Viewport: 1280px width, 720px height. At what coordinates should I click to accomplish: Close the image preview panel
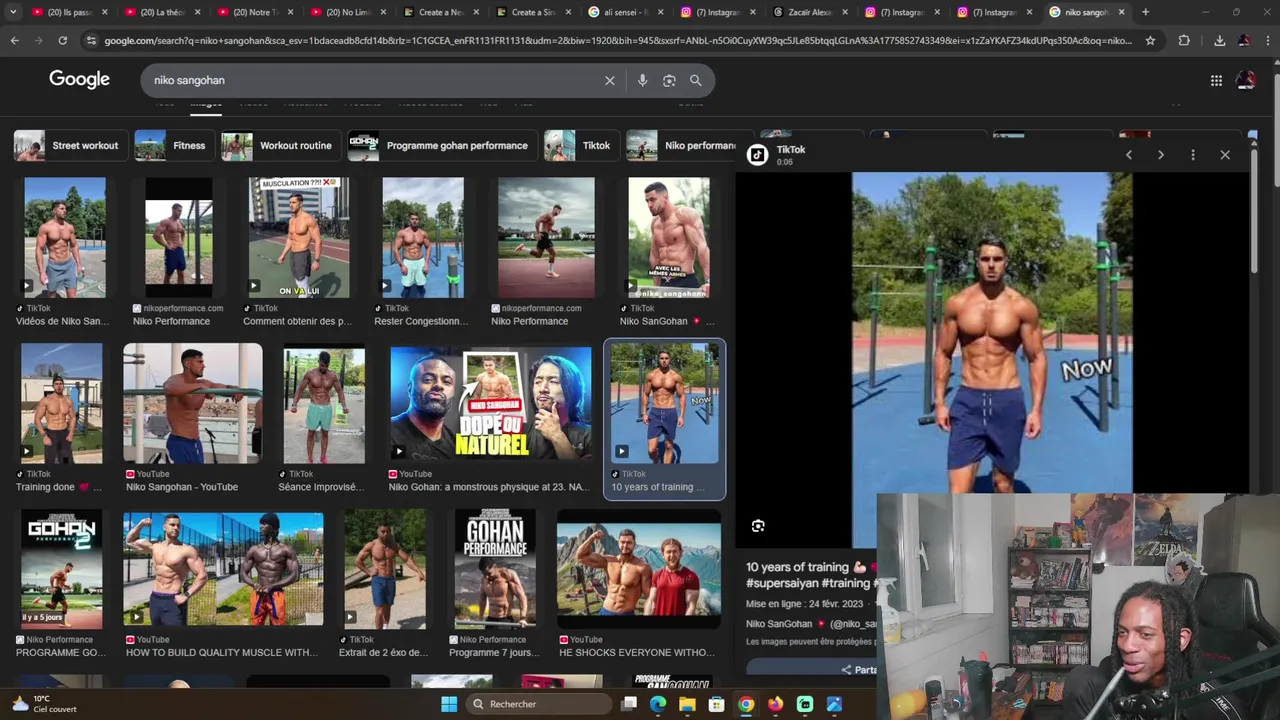(1225, 155)
